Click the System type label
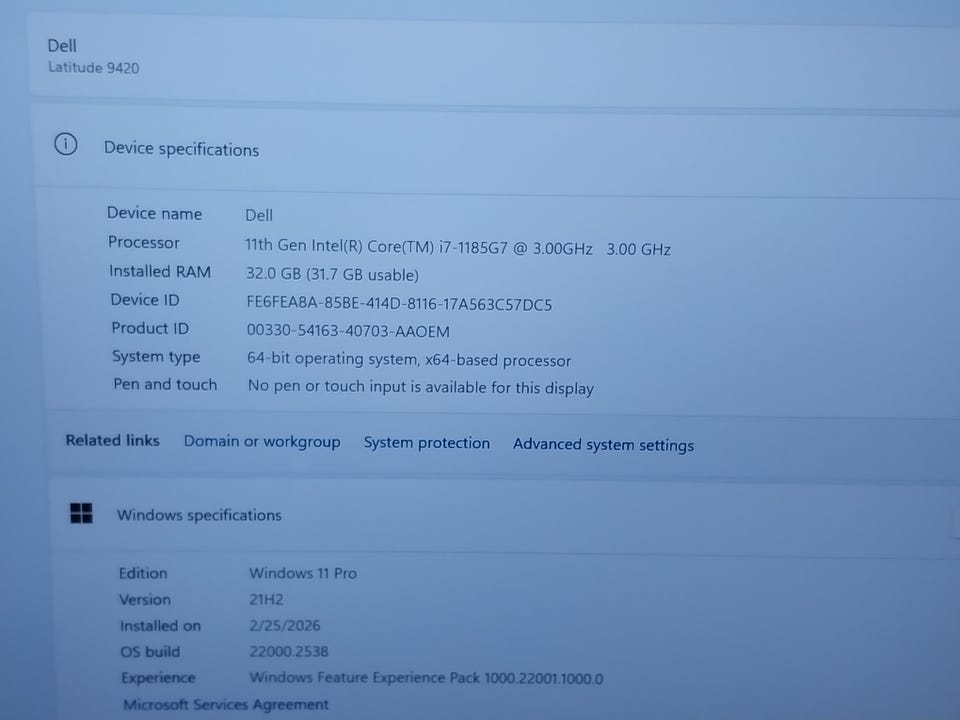This screenshot has width=960, height=720. 156,356
